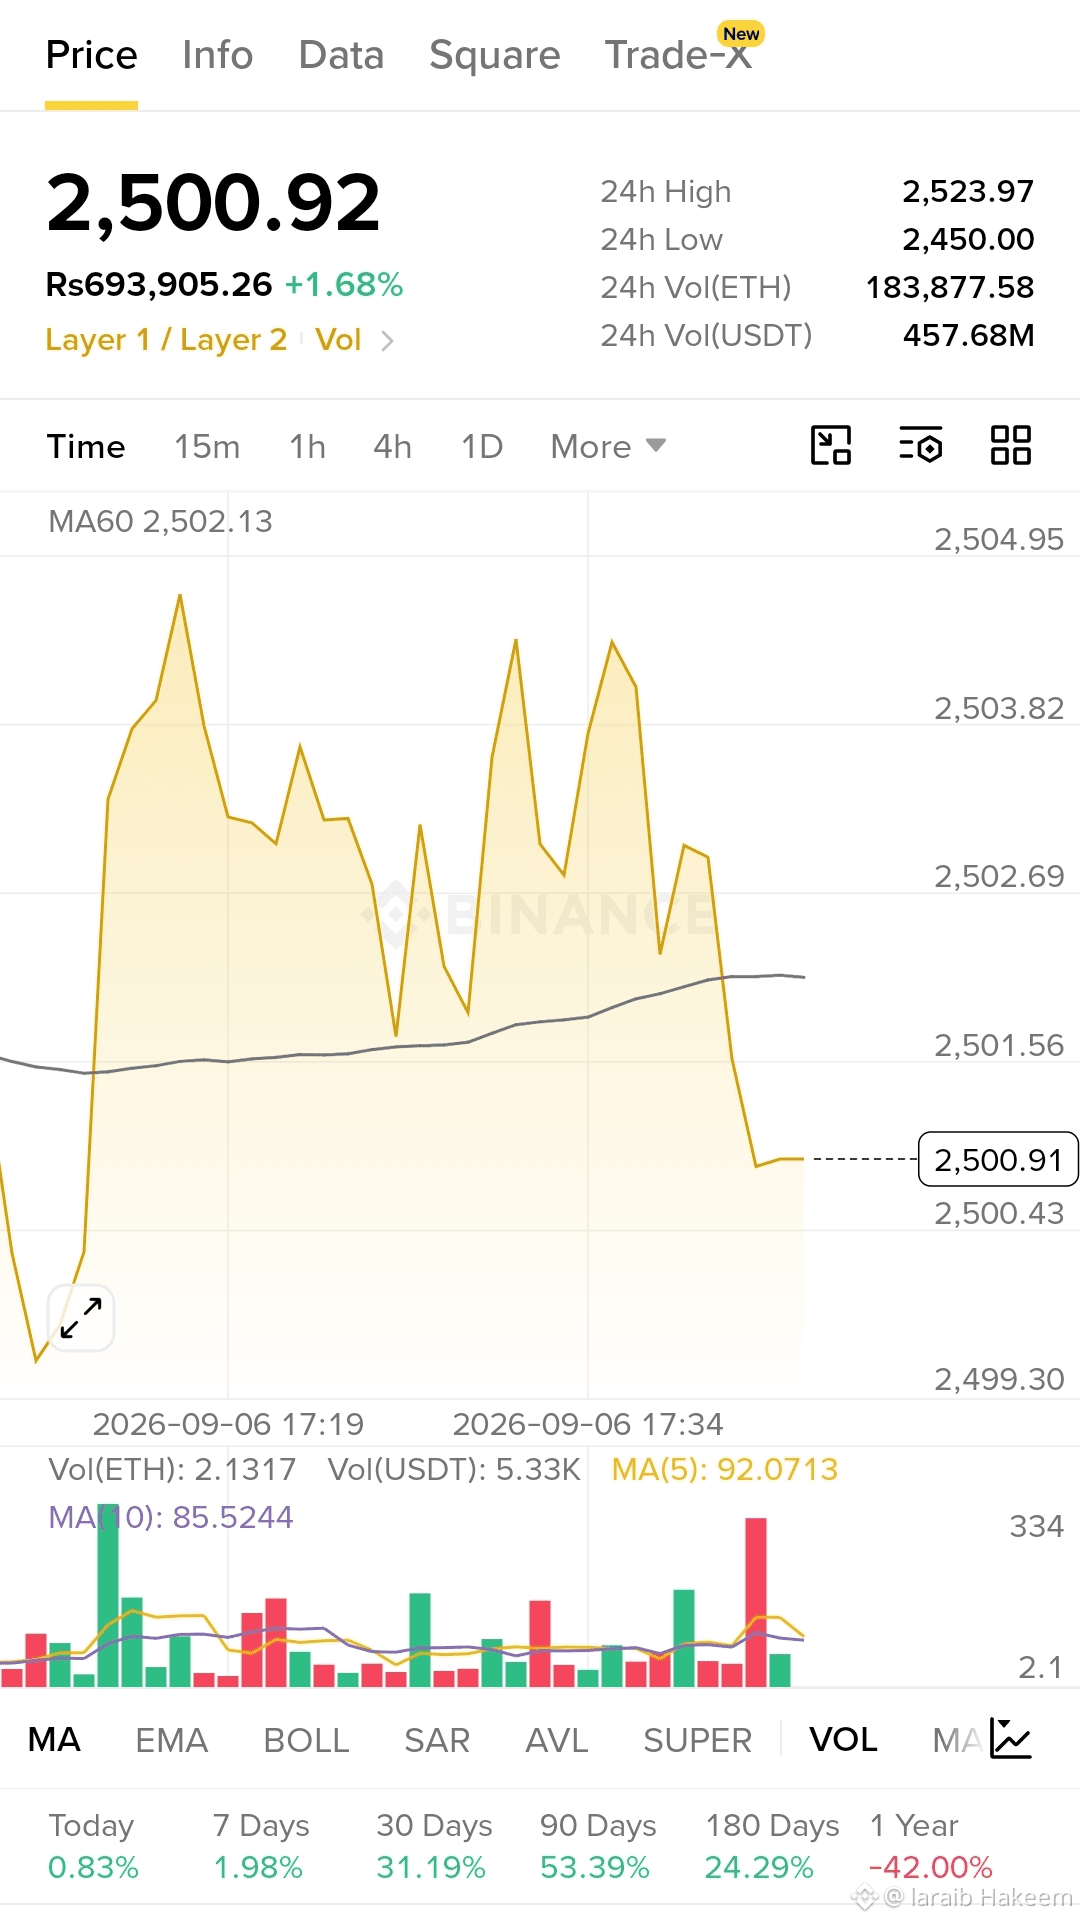Toggle the MA indicator

coord(54,1740)
